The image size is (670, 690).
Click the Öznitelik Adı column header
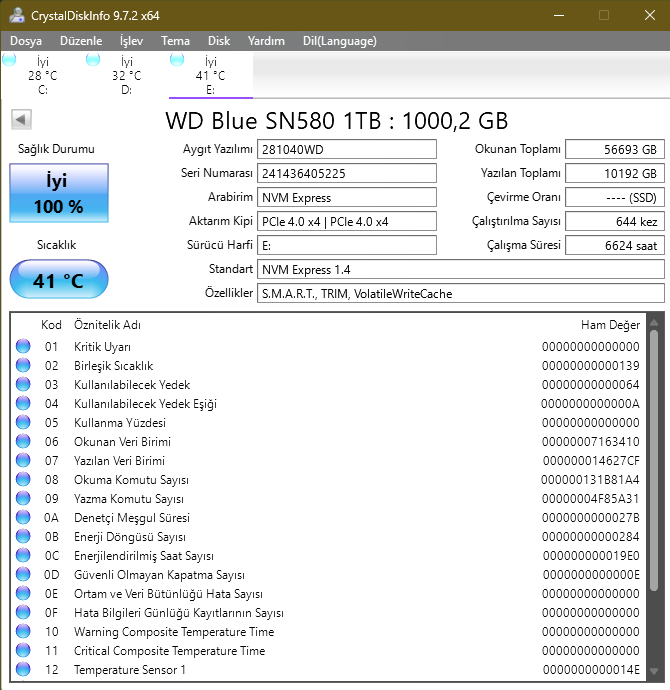[107, 325]
